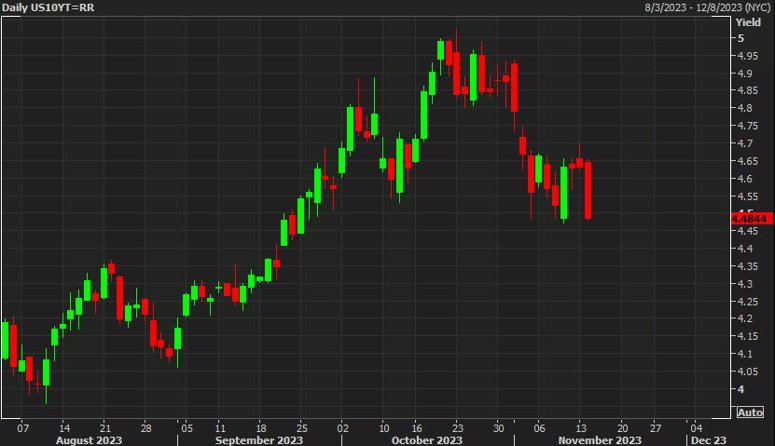Click the 05 date tick in September
775x446 pixels.
187,428
